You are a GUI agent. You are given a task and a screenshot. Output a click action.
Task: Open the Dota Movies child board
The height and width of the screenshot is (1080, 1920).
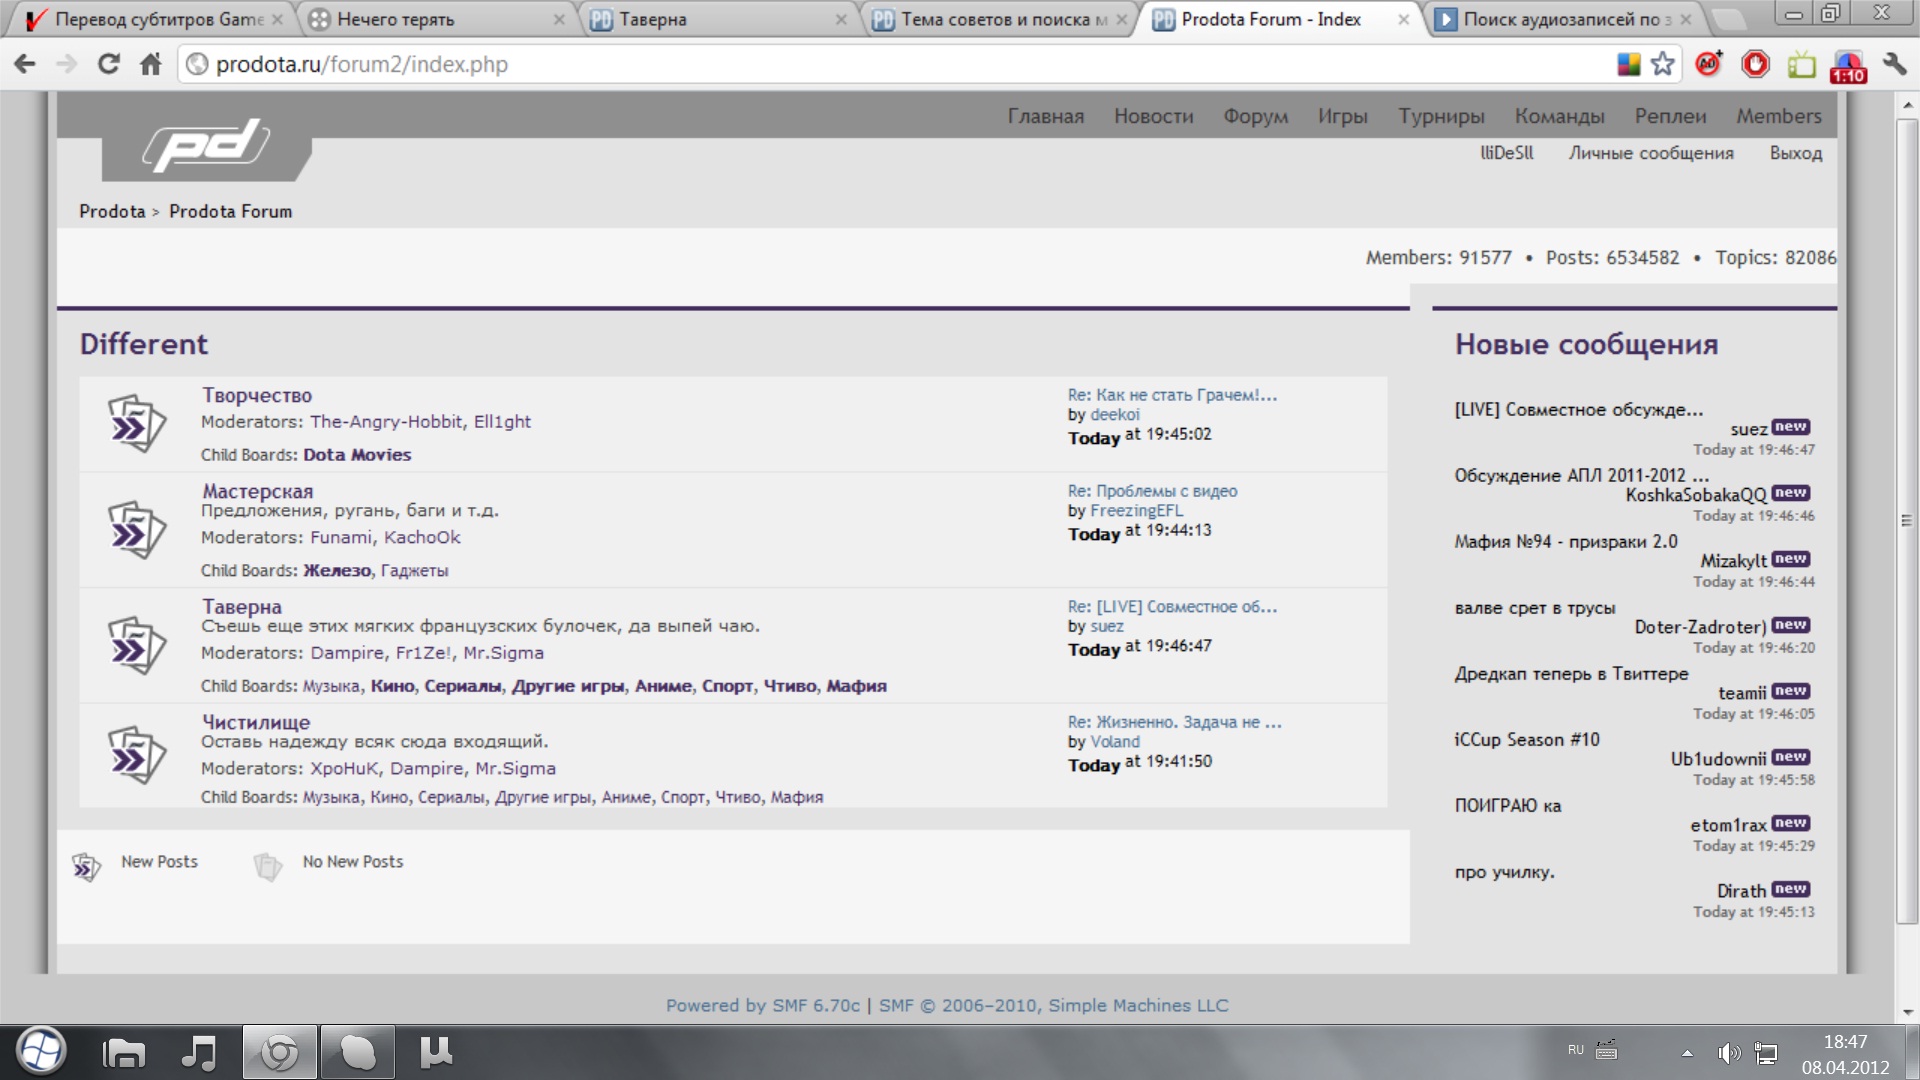(357, 455)
